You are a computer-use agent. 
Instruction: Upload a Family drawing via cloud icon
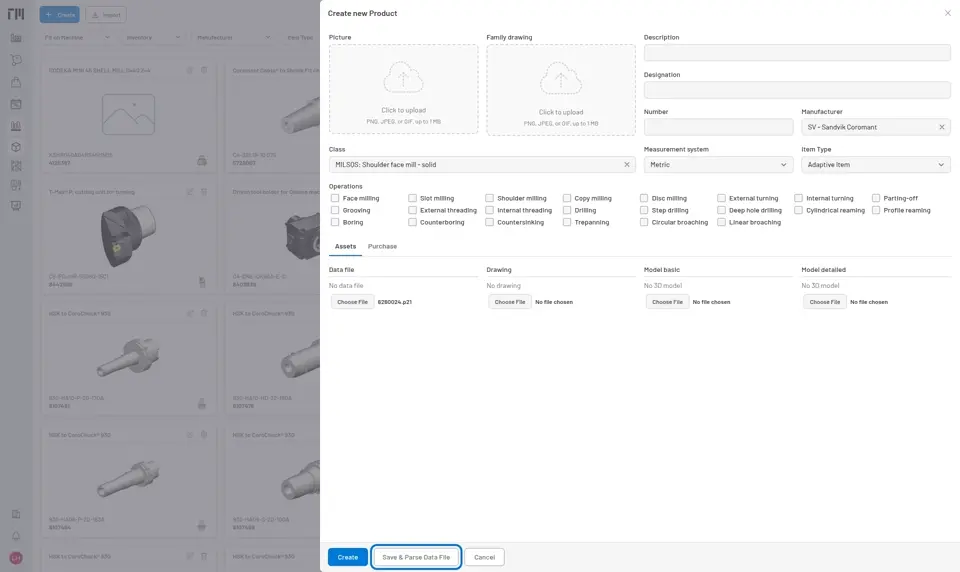(561, 78)
